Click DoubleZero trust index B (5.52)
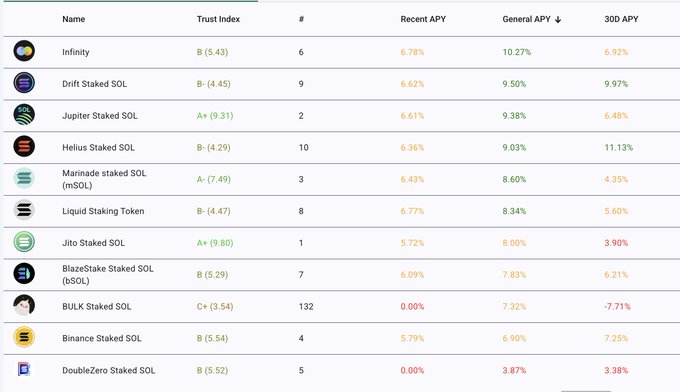The image size is (680, 392). 212,370
